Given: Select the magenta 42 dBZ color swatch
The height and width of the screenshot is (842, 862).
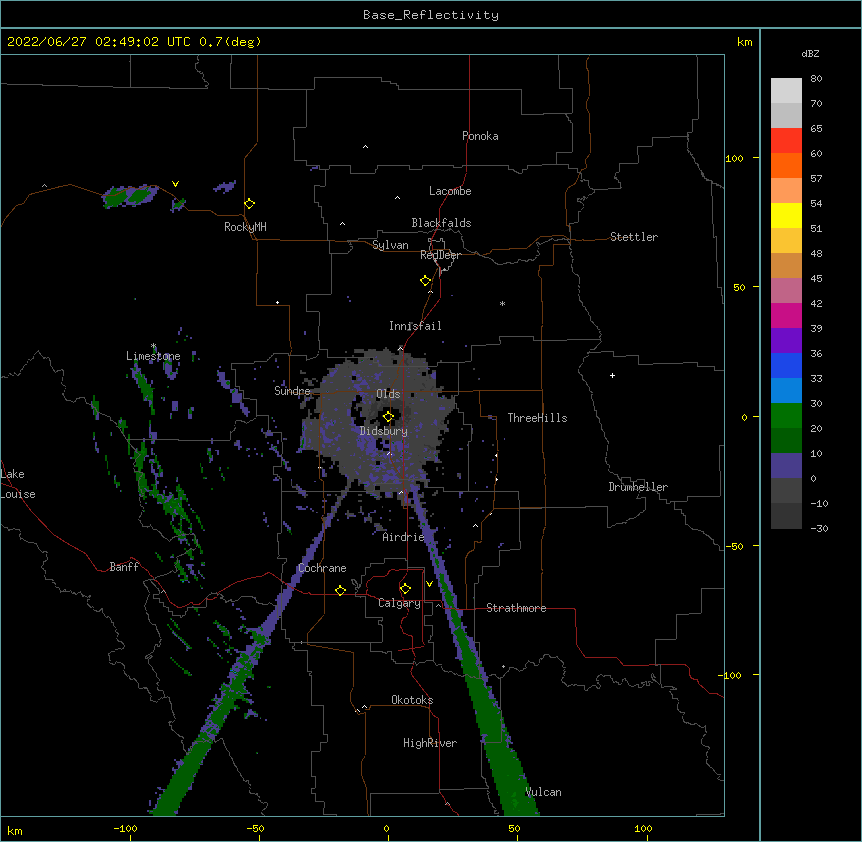Looking at the screenshot, I should click(x=786, y=315).
